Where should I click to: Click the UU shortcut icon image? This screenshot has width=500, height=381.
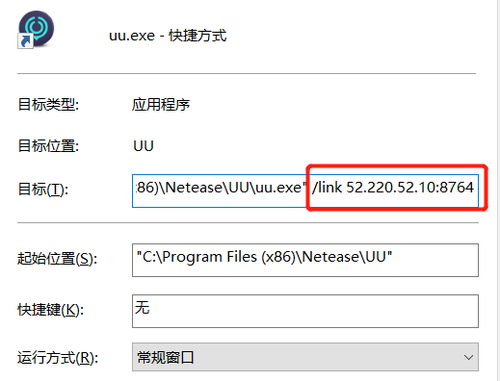36,30
